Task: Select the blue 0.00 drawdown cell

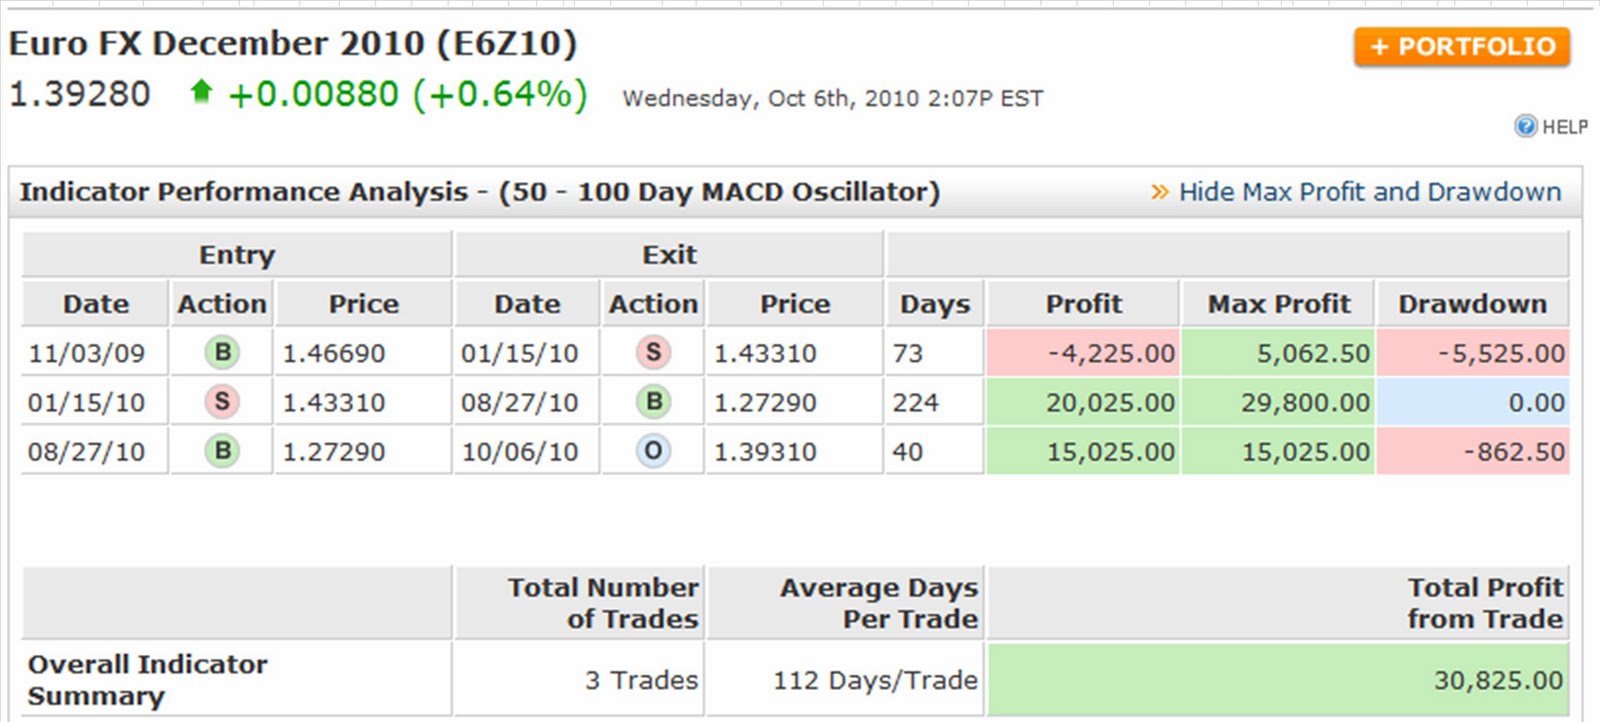Action: 1473,402
